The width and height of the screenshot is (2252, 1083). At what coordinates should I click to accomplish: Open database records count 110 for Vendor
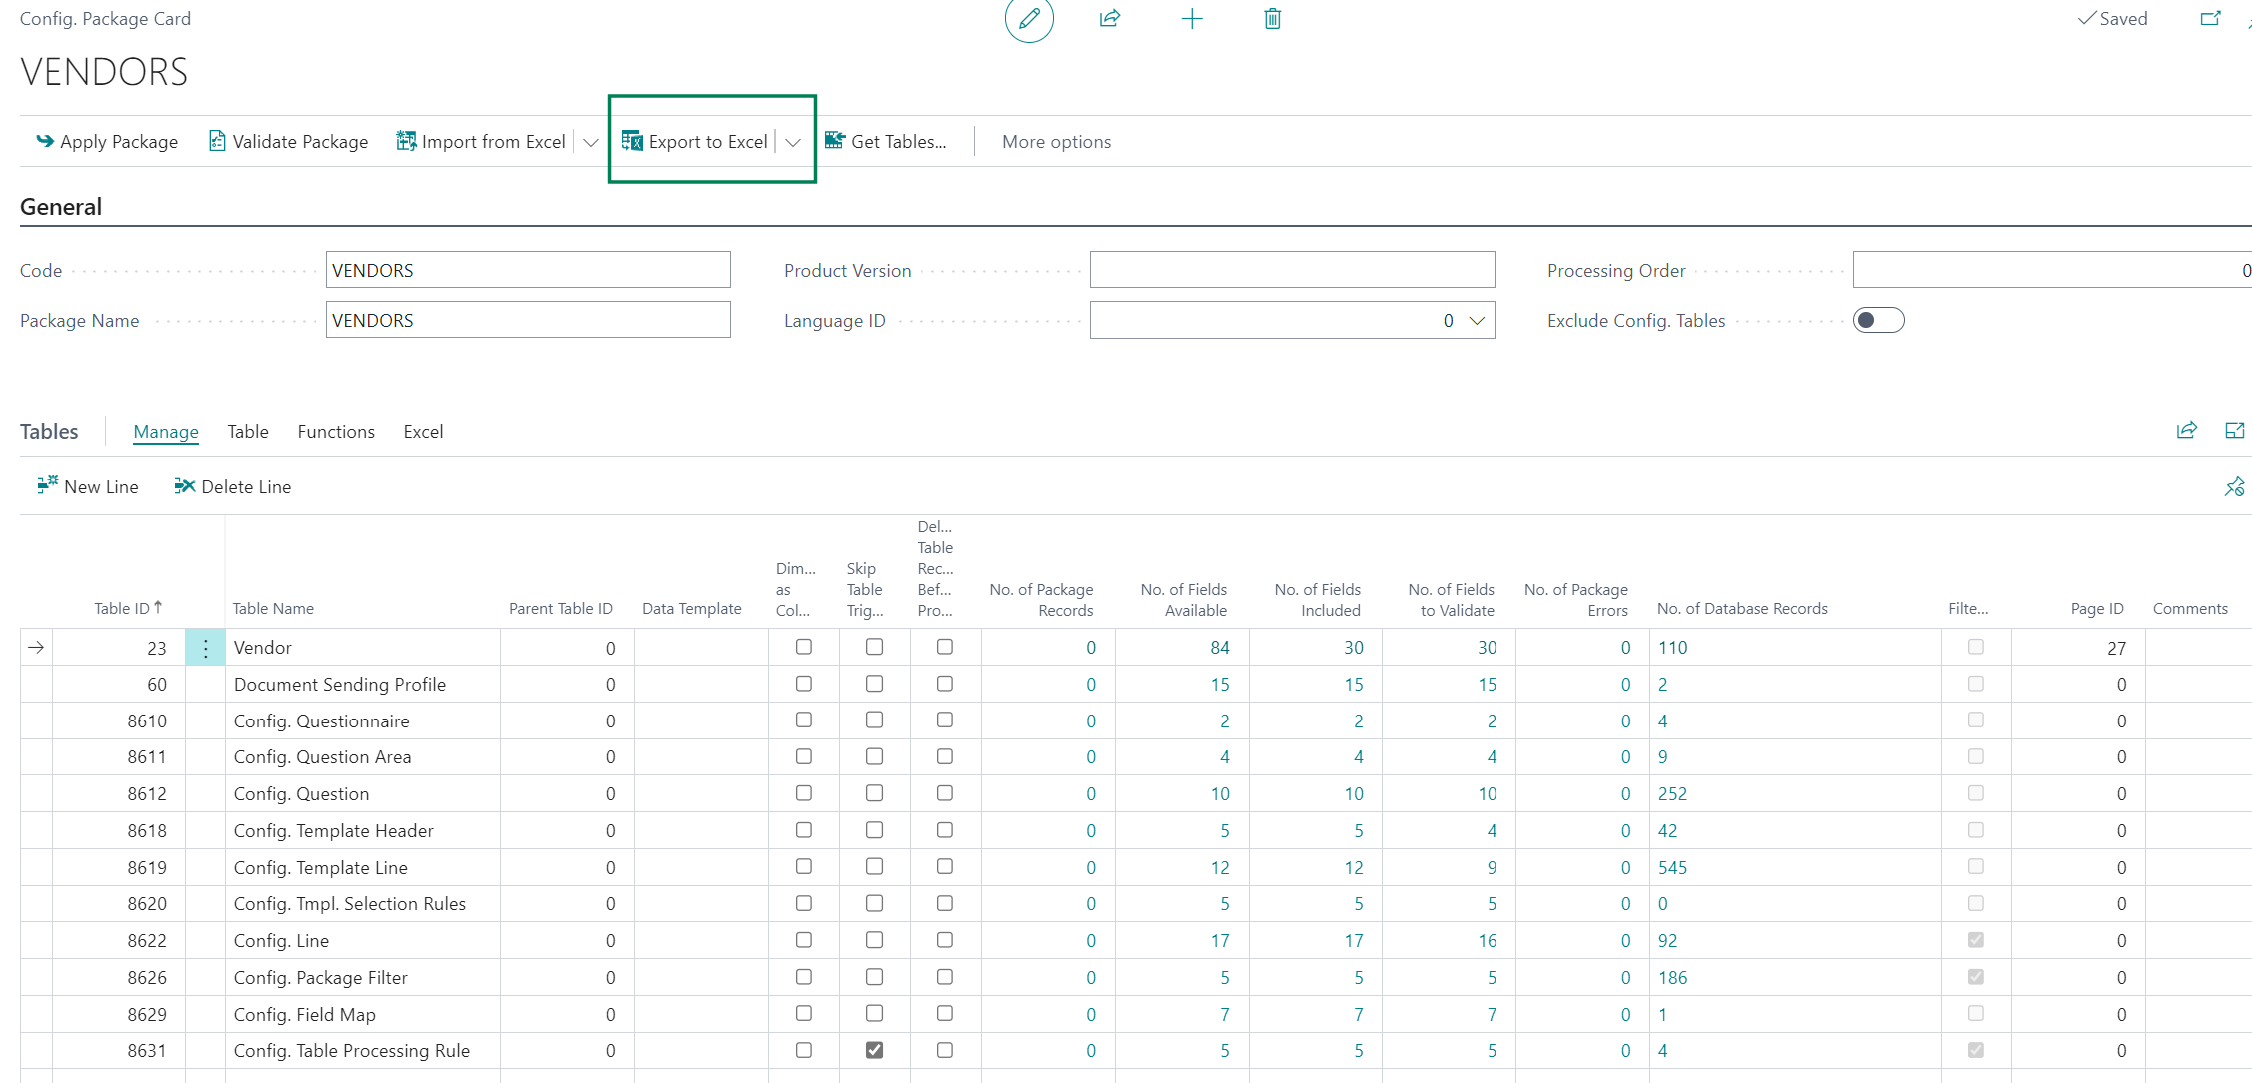click(x=1672, y=648)
